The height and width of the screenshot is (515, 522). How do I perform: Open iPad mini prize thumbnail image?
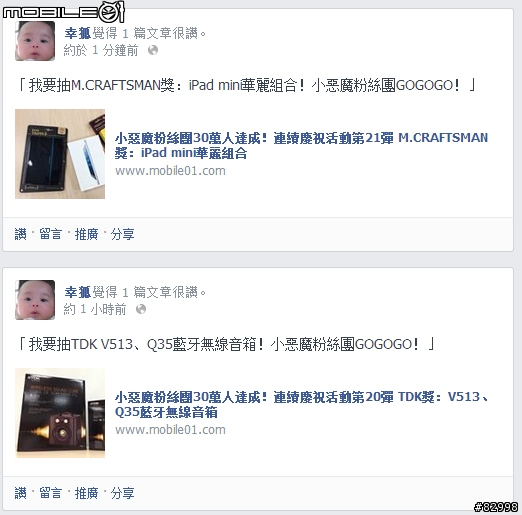click(x=60, y=154)
